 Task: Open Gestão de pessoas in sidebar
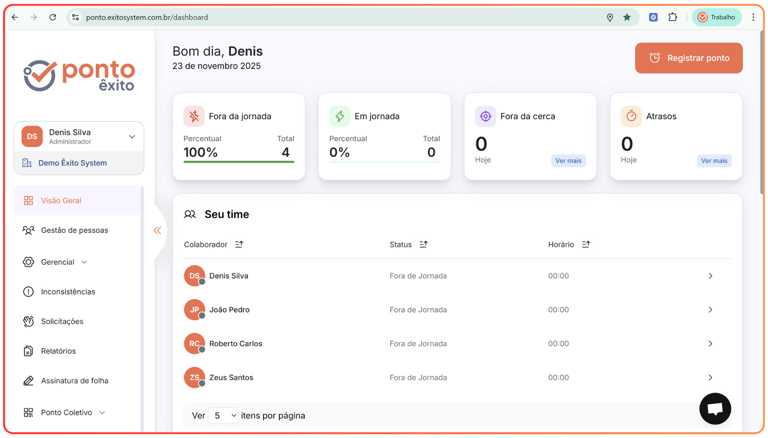point(74,230)
